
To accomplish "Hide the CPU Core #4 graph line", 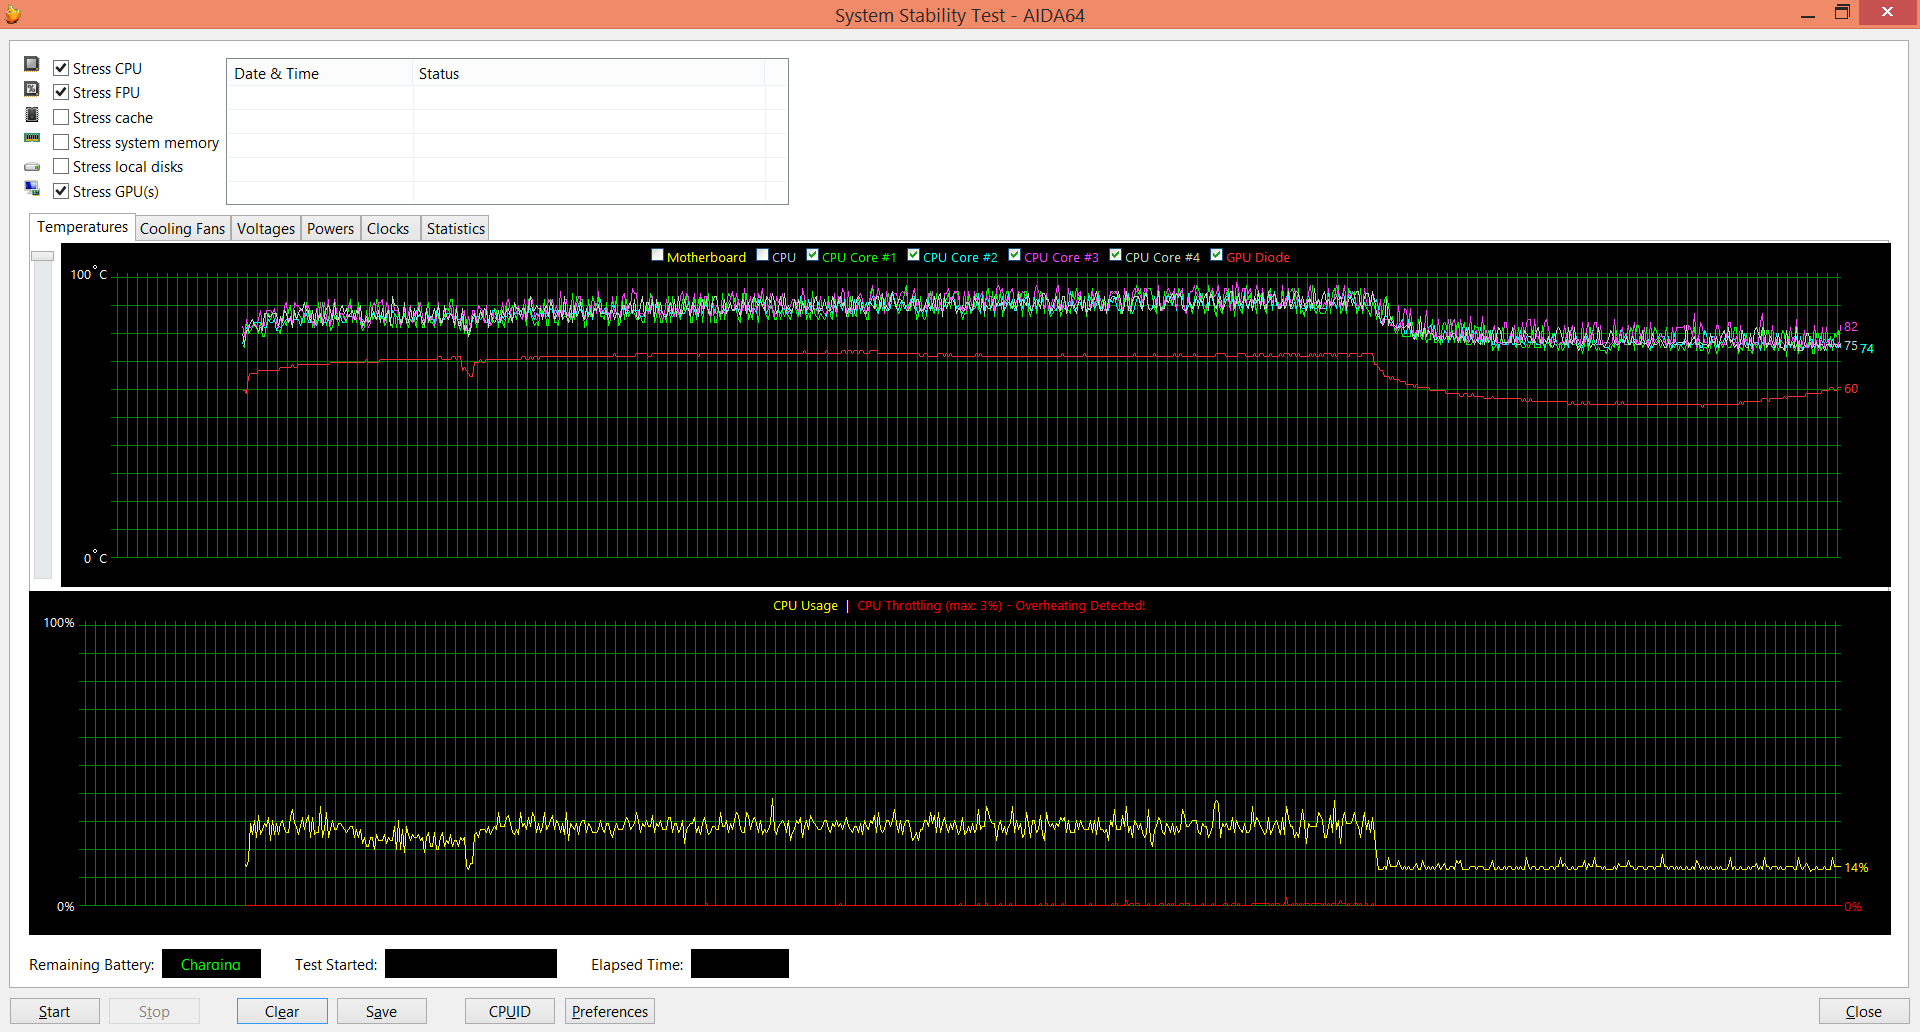I will click(x=1116, y=255).
